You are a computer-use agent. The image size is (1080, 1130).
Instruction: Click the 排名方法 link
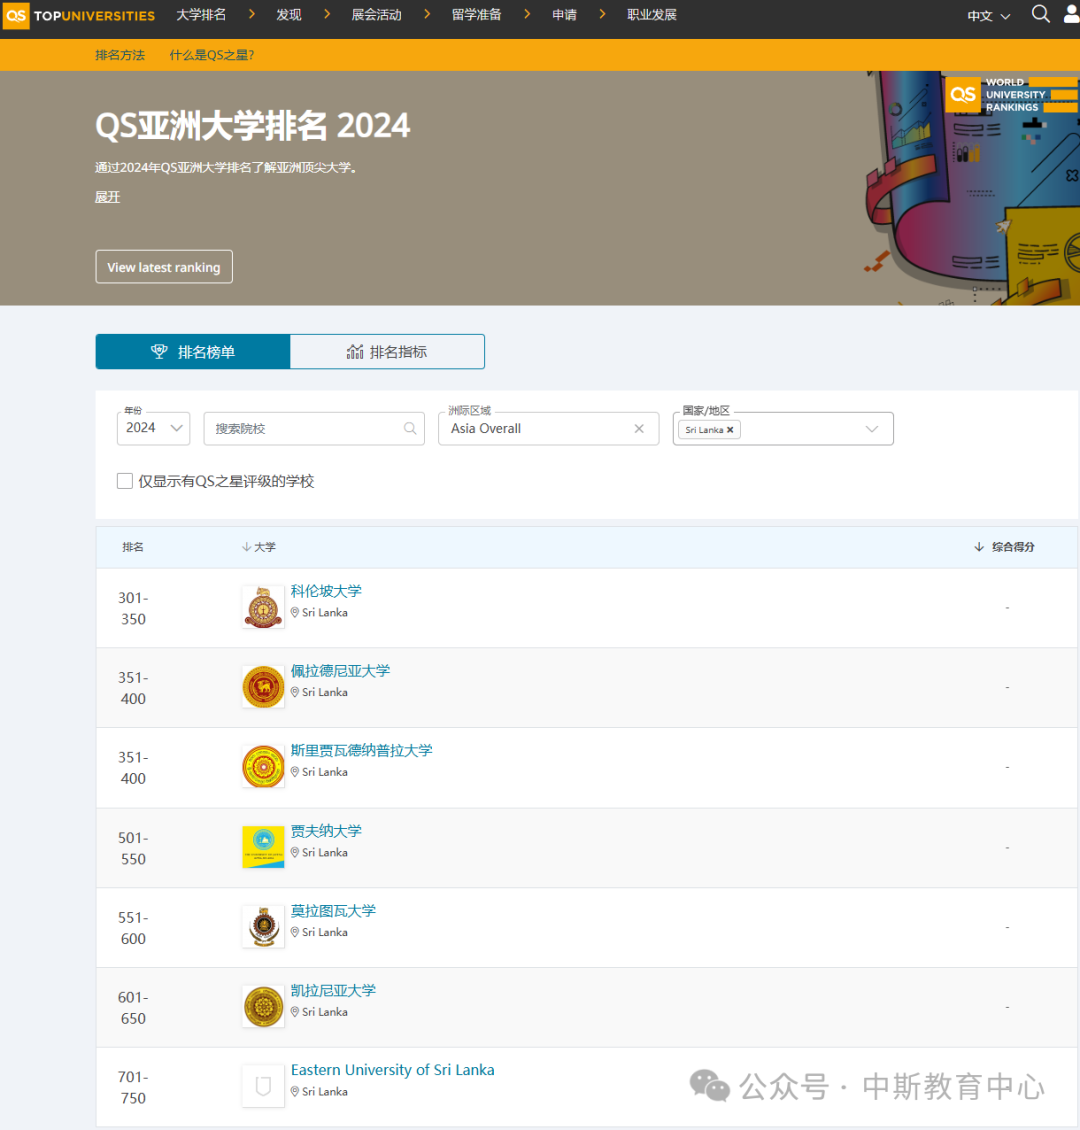pyautogui.click(x=120, y=55)
